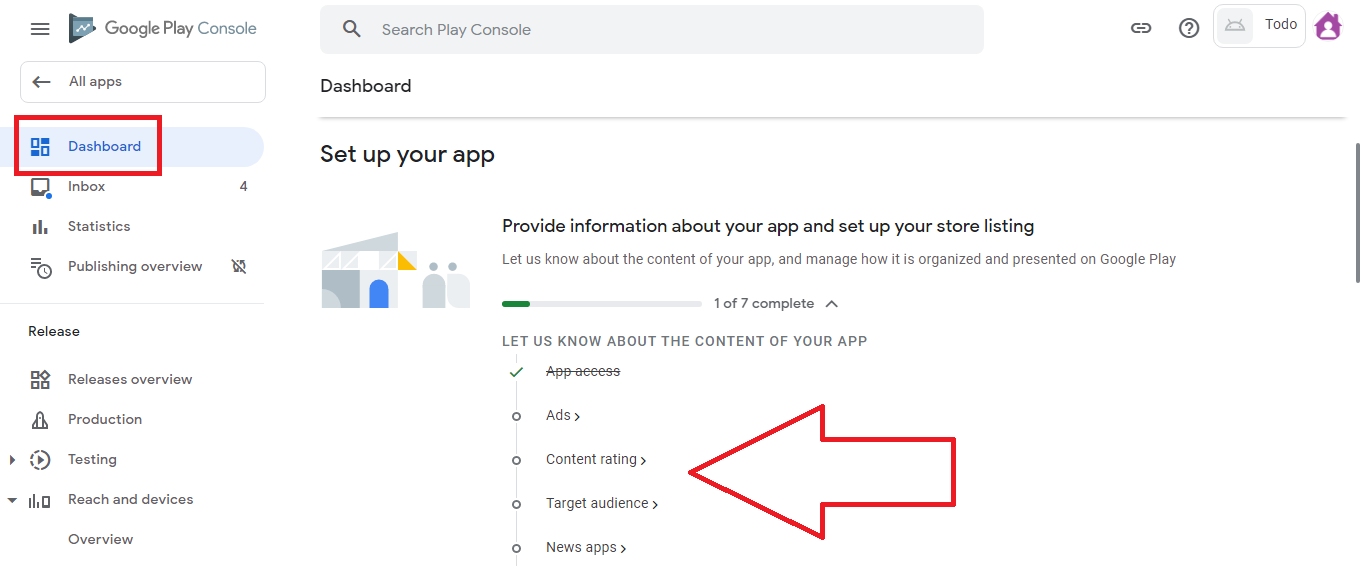Collapse the Reach and devices section

[x=13, y=500]
